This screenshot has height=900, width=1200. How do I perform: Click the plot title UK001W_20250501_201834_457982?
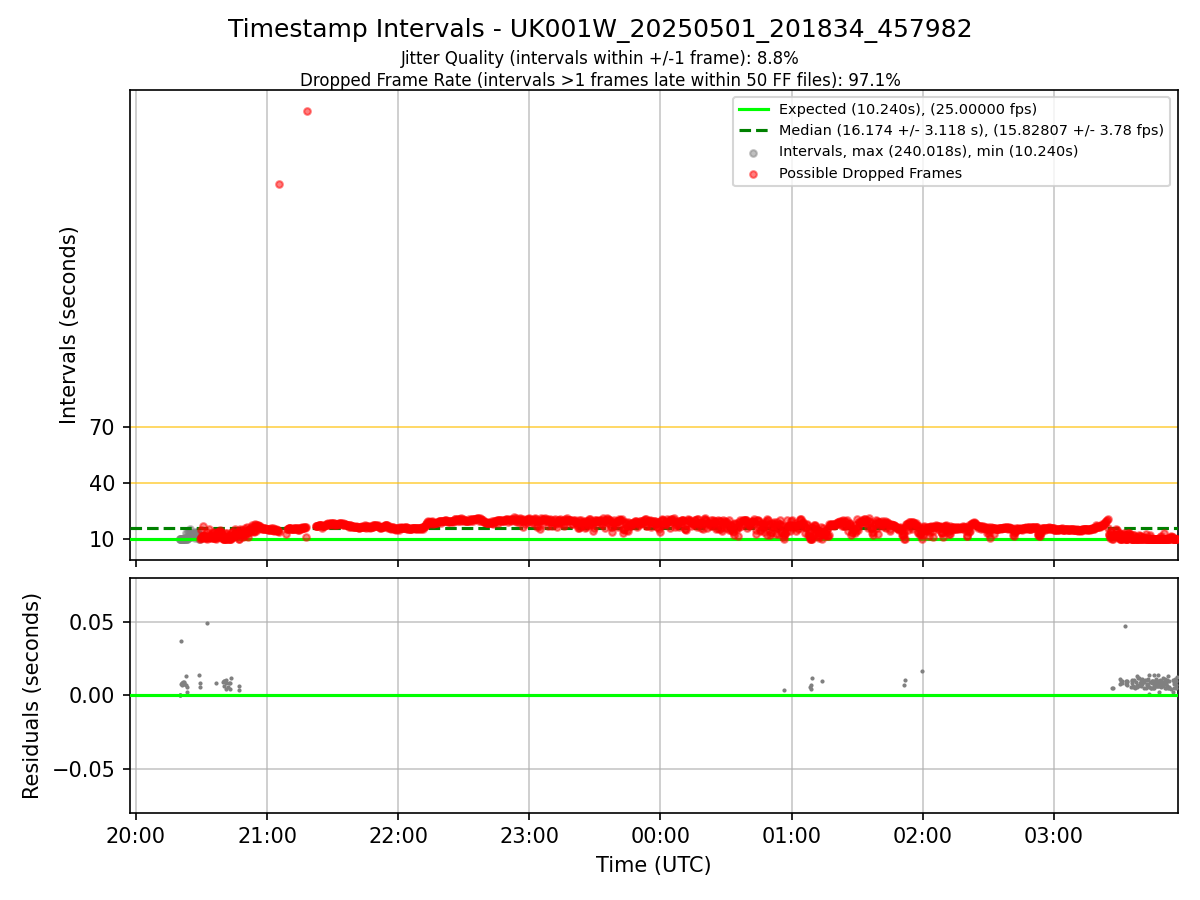(599, 29)
